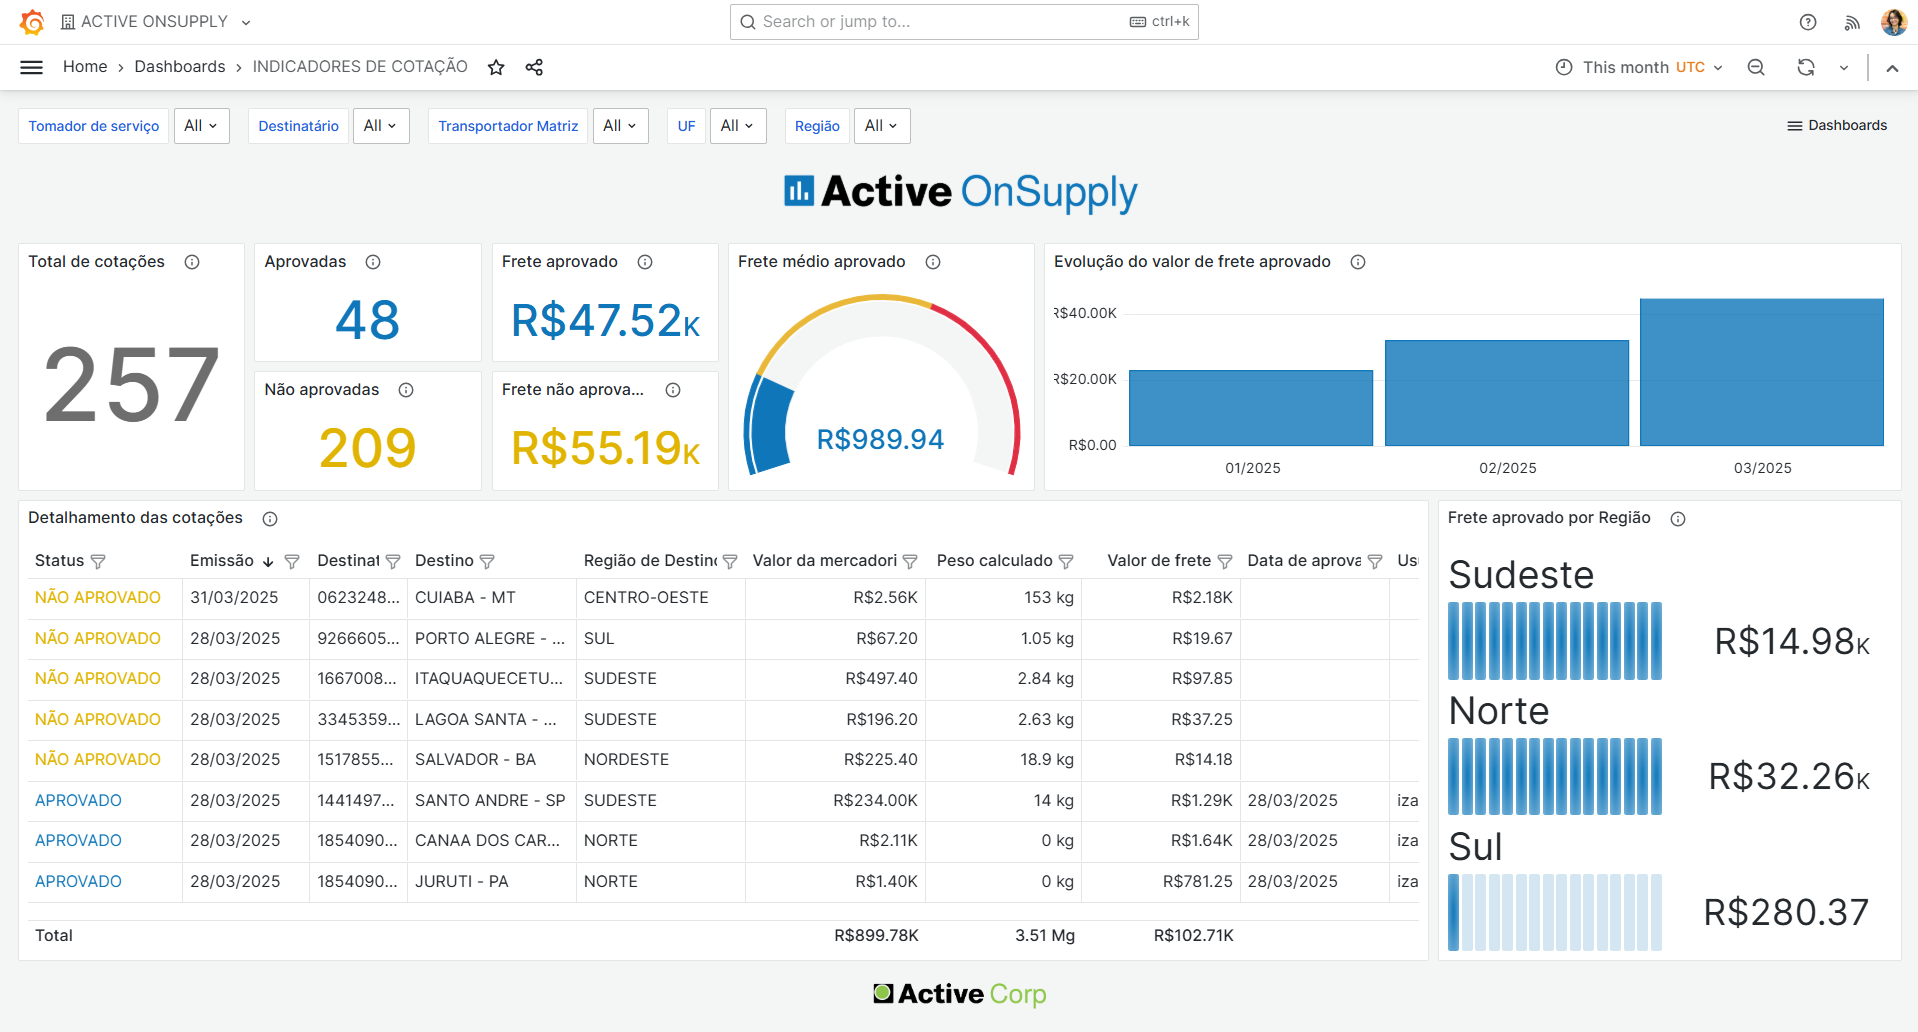Select CUIABA - MT destination cell

491,598
